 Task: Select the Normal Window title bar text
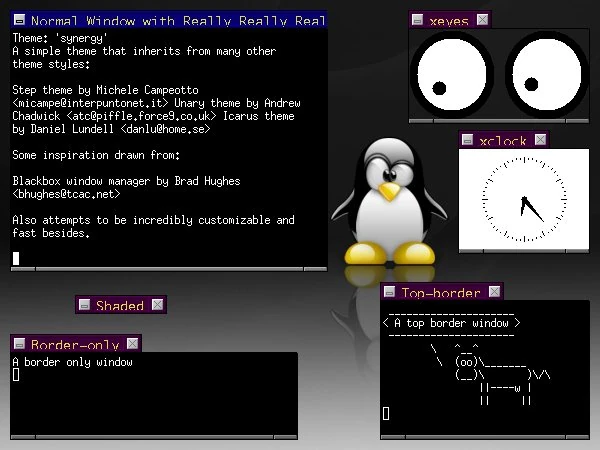point(178,20)
